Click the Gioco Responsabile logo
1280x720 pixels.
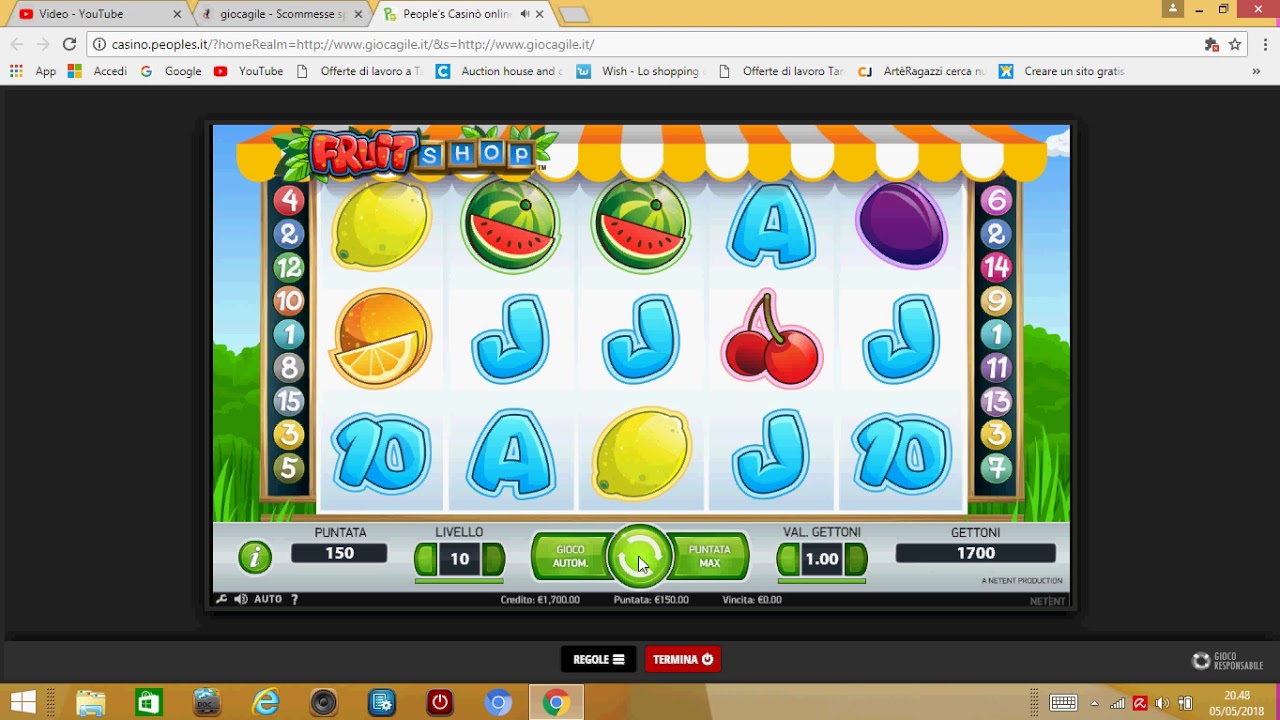[x=1227, y=661]
